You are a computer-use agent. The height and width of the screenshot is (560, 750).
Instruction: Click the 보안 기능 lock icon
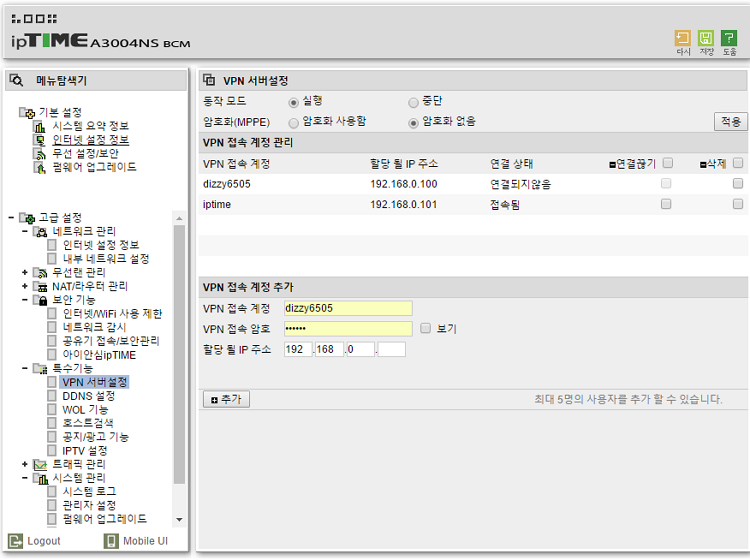[x=40, y=300]
